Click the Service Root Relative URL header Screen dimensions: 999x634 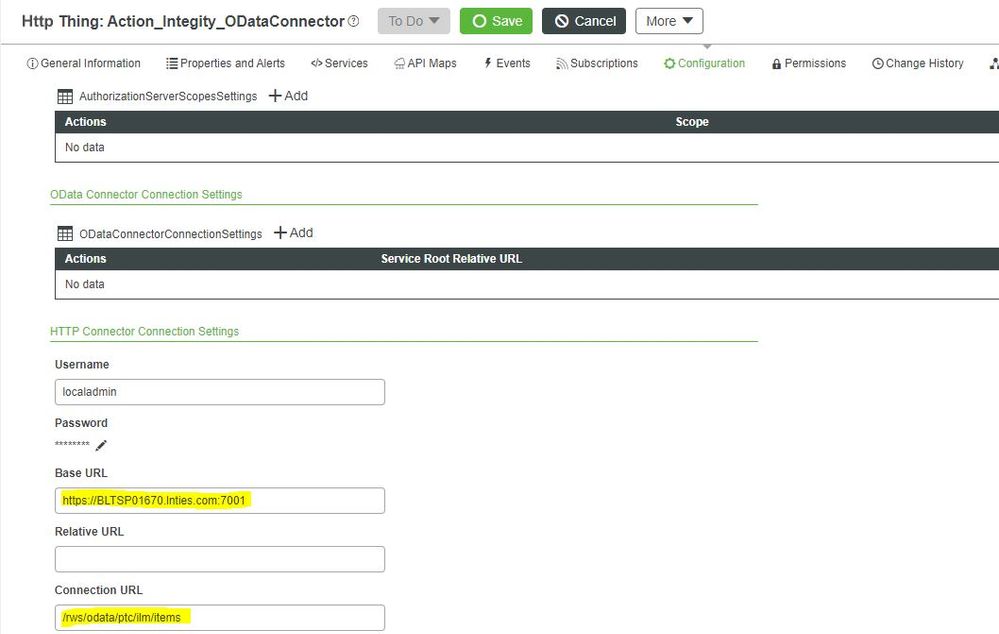point(451,259)
